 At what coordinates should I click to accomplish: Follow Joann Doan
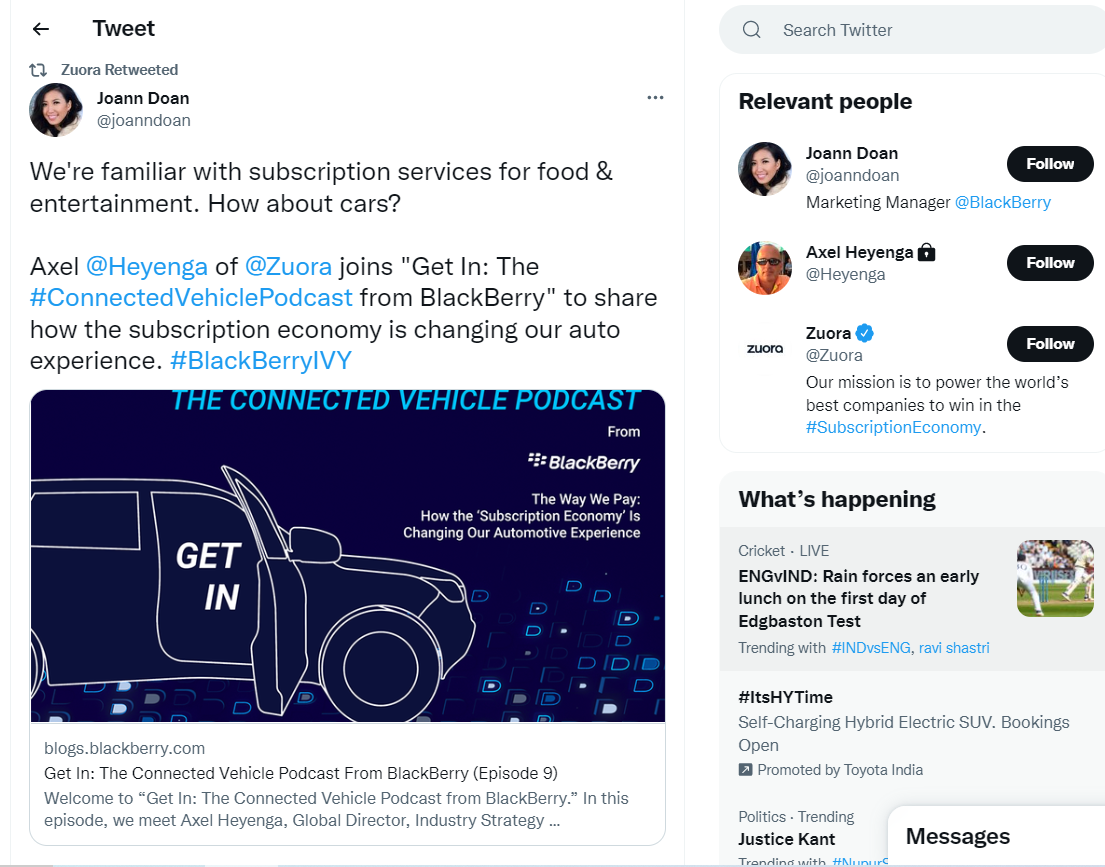pos(1049,164)
